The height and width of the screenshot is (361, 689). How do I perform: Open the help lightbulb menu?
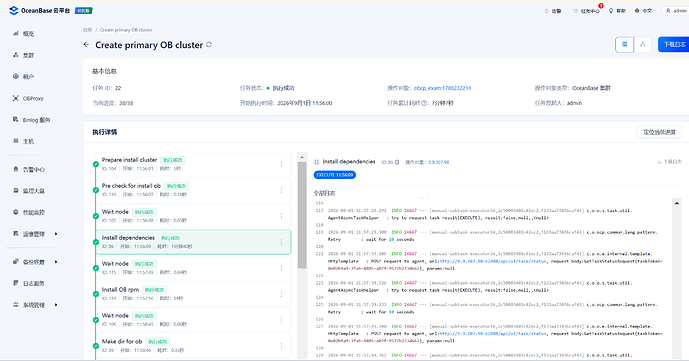click(x=611, y=11)
